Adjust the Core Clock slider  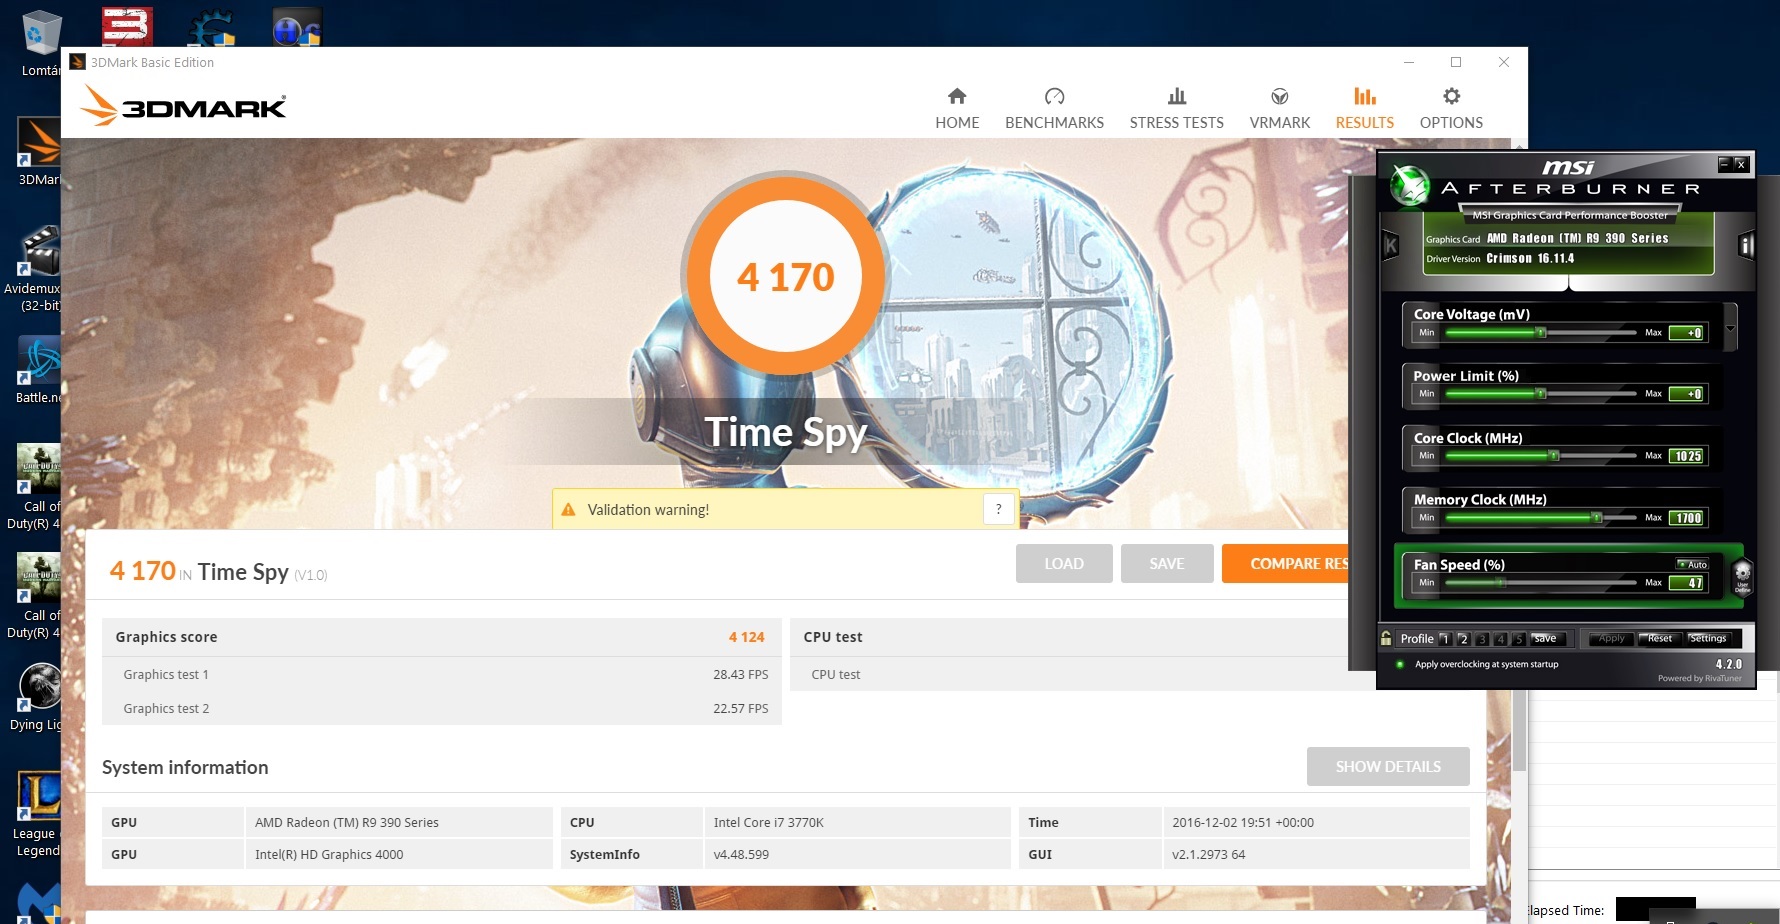[1541, 456]
